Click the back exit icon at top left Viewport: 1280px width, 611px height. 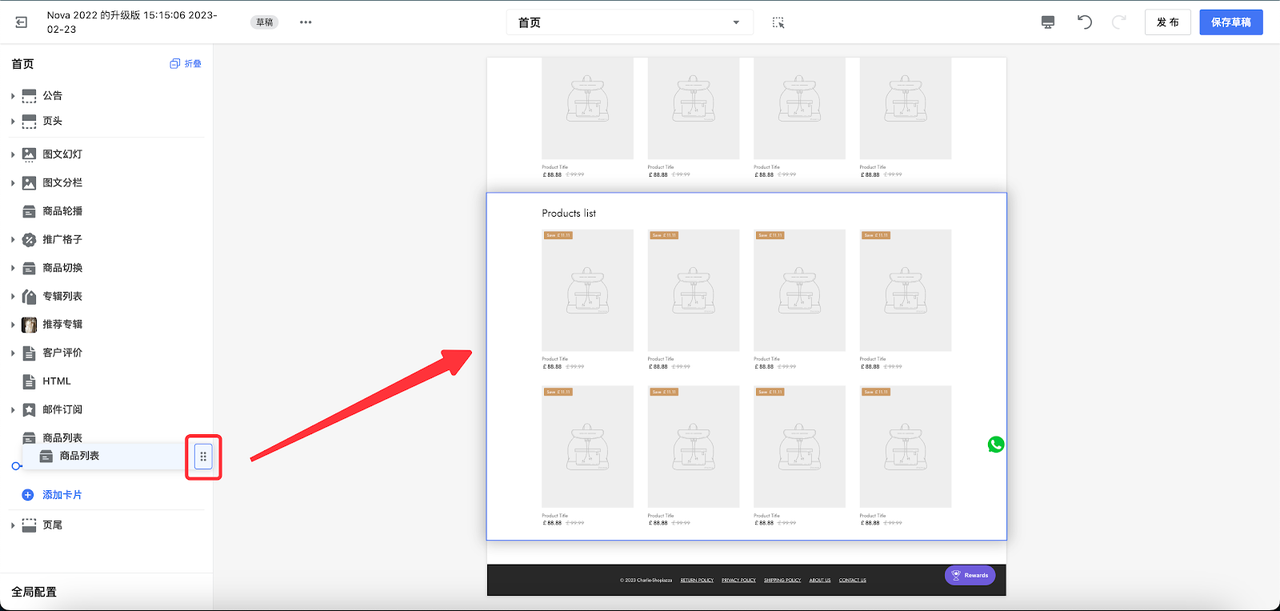coord(21,22)
